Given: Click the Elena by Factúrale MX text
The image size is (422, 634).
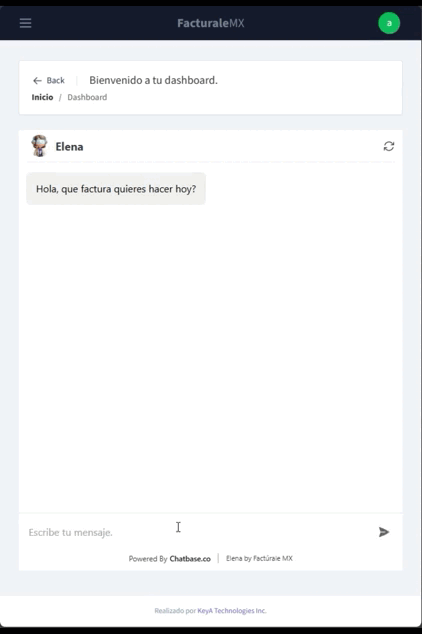Looking at the screenshot, I should [259, 558].
